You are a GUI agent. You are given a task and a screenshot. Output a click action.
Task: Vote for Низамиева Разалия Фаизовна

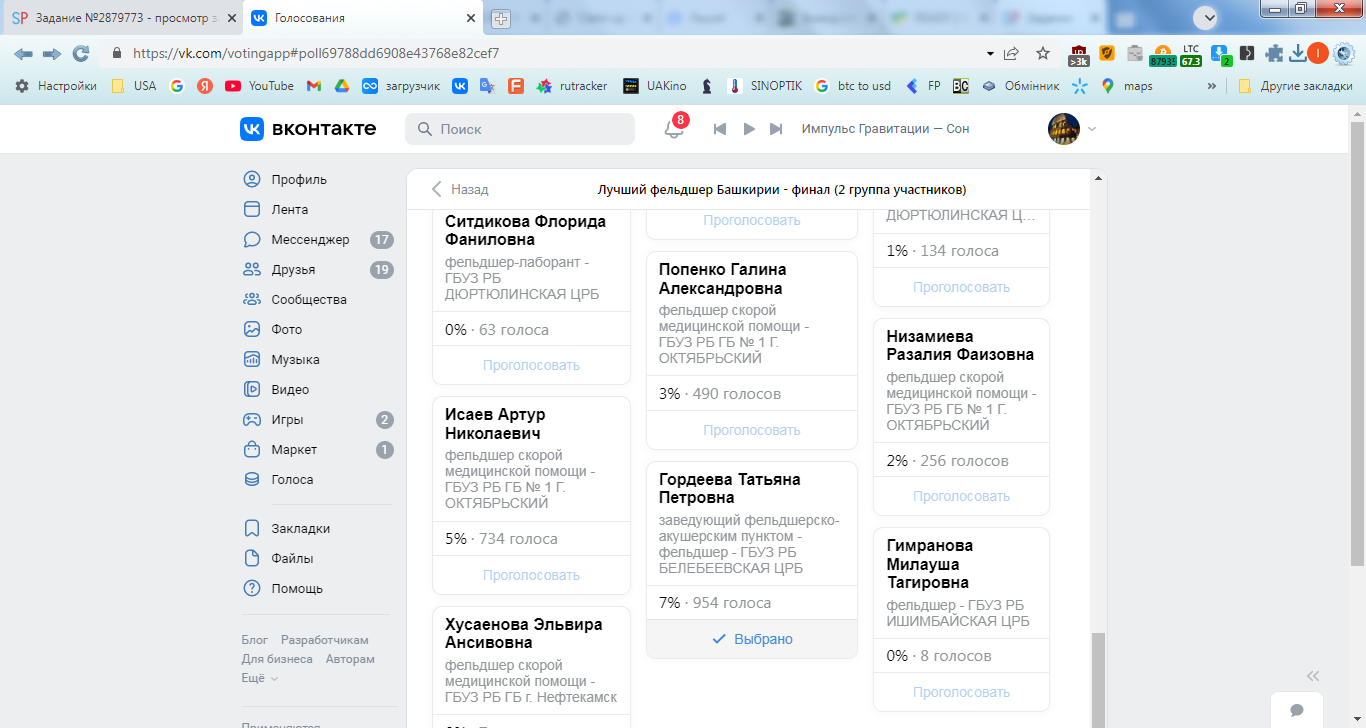[x=961, y=496]
